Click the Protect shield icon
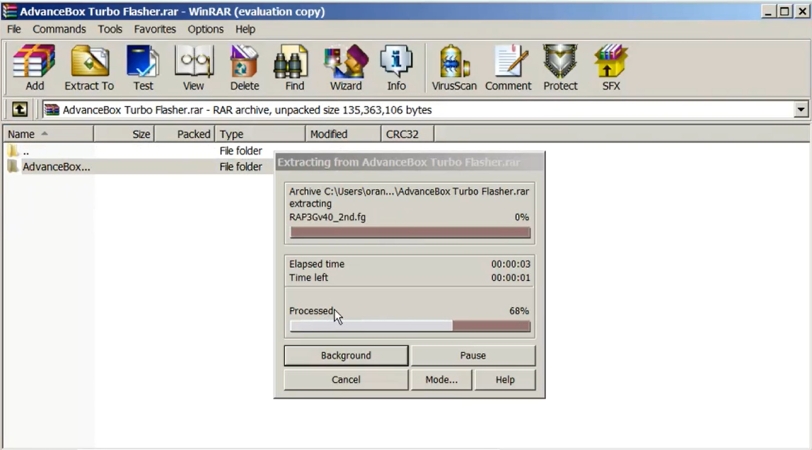The image size is (812, 450). [560, 68]
